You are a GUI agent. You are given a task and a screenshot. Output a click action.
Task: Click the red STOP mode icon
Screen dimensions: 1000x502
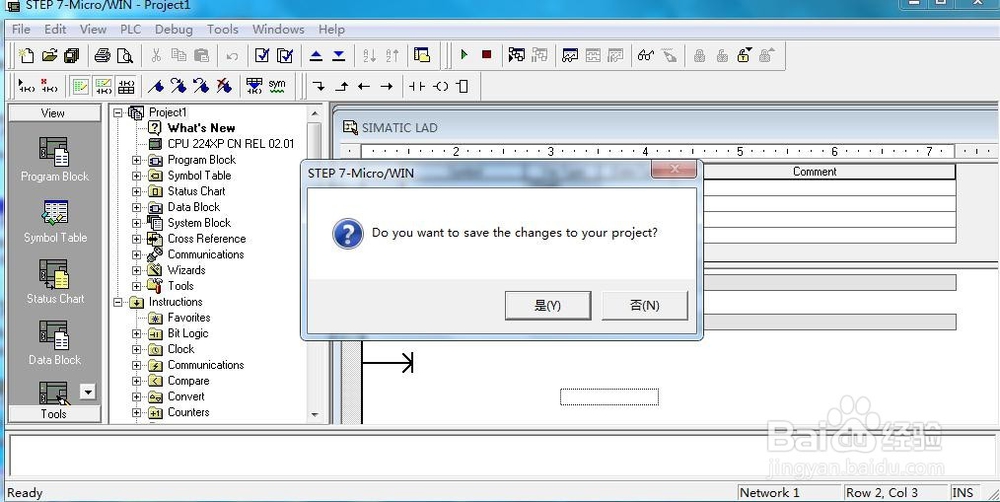[487, 55]
